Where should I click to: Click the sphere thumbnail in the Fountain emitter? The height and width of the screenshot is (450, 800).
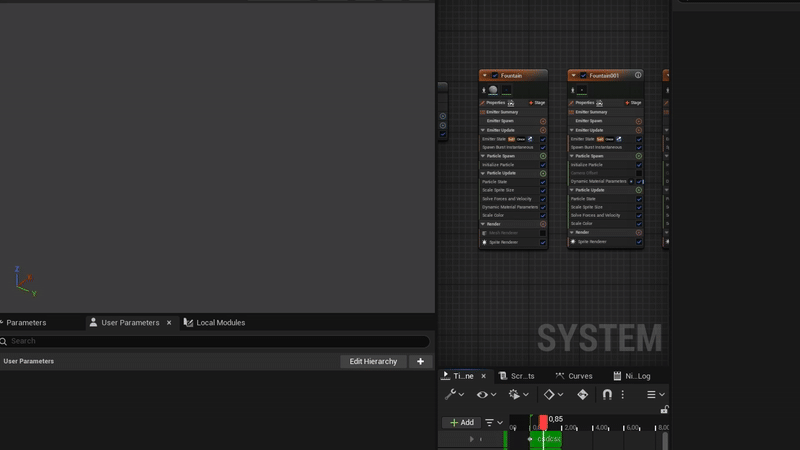tap(493, 90)
